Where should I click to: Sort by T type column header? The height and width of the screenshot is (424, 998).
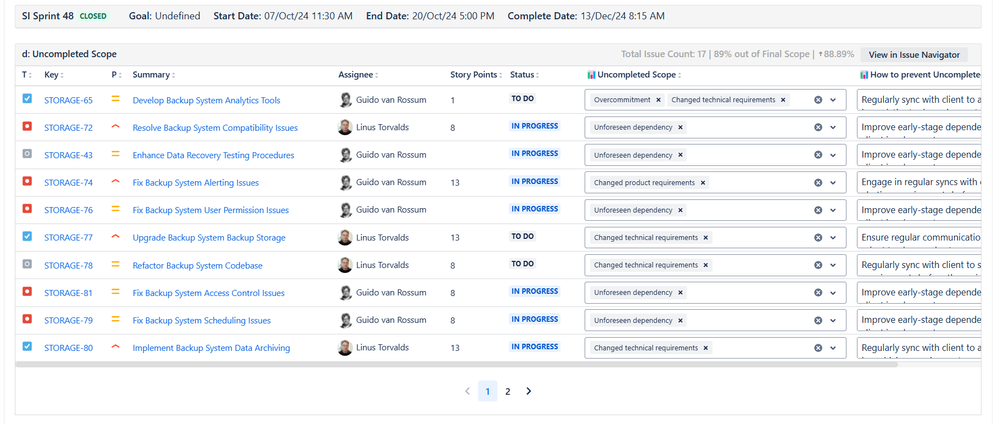25,74
